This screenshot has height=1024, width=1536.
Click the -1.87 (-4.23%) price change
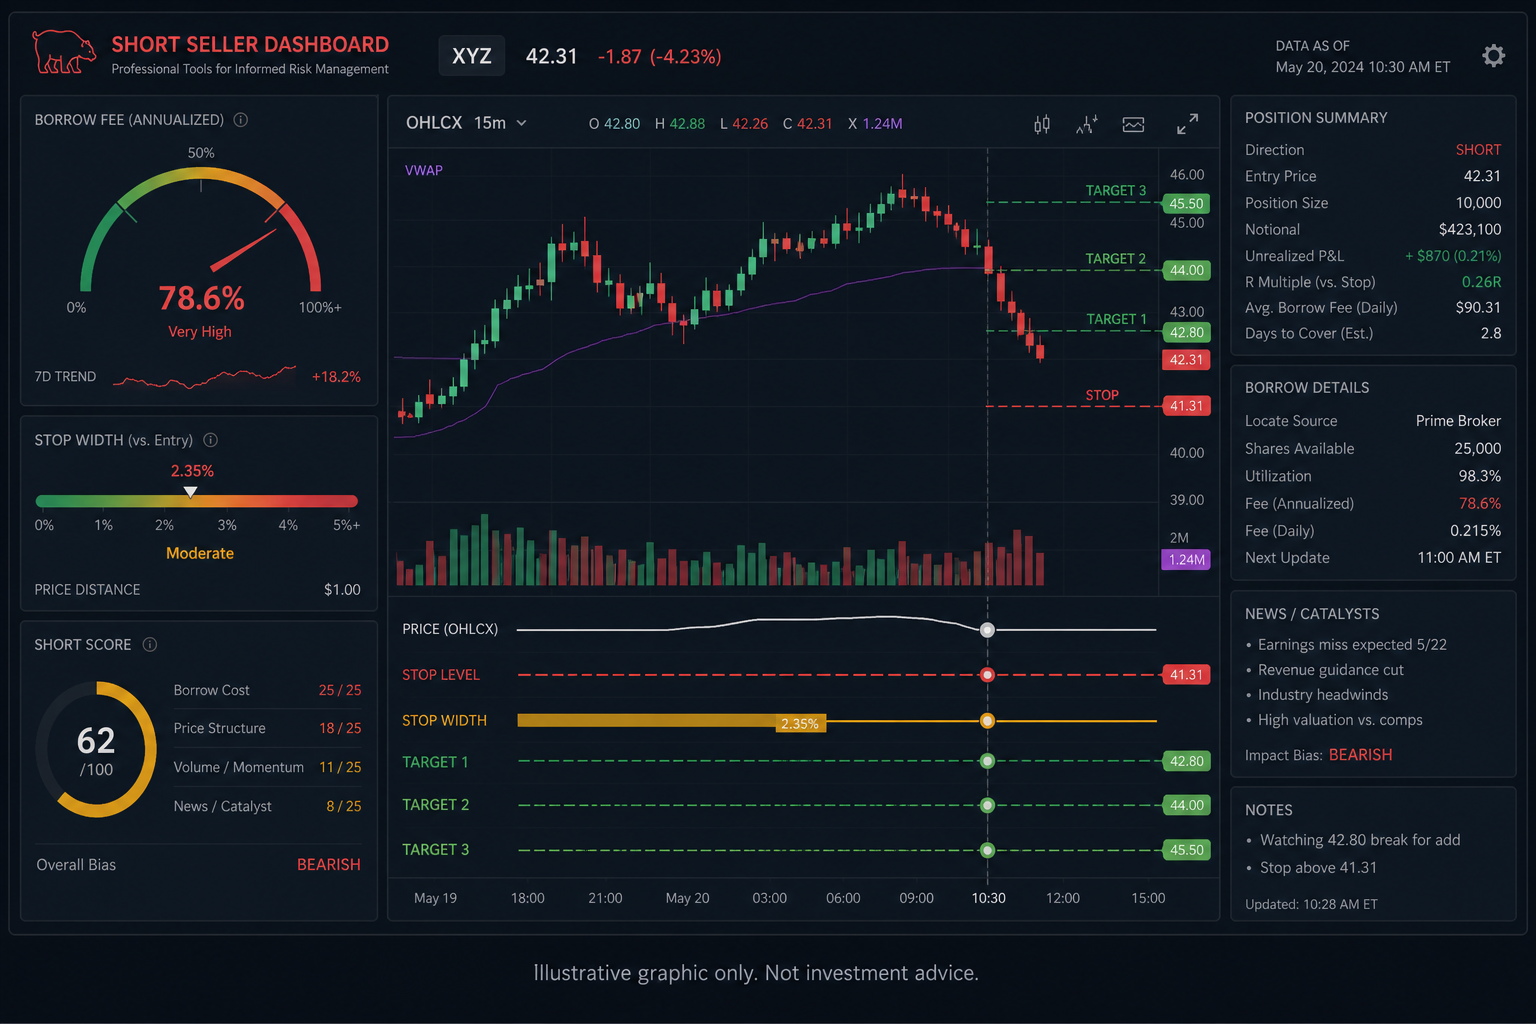[x=659, y=57]
